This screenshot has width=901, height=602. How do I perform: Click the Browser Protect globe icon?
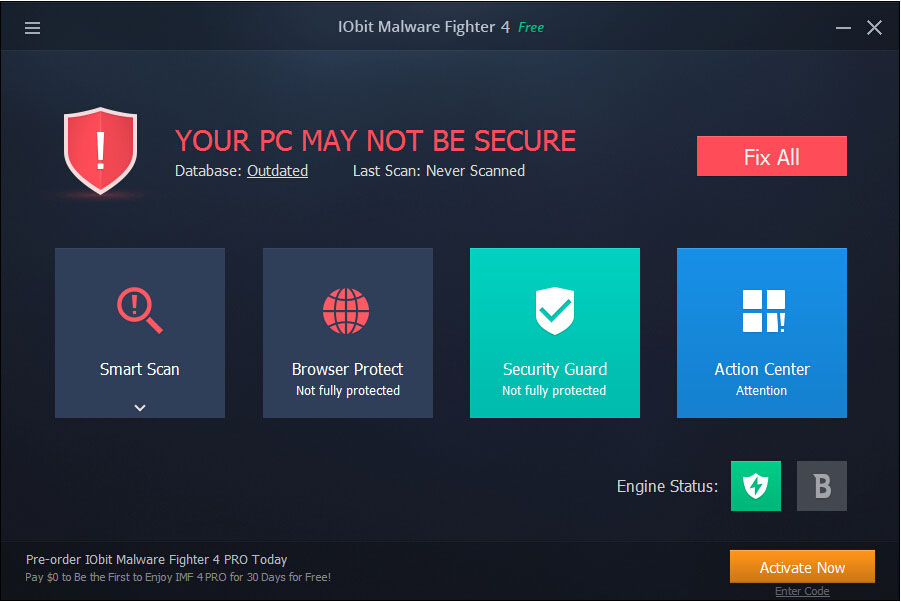click(x=346, y=311)
